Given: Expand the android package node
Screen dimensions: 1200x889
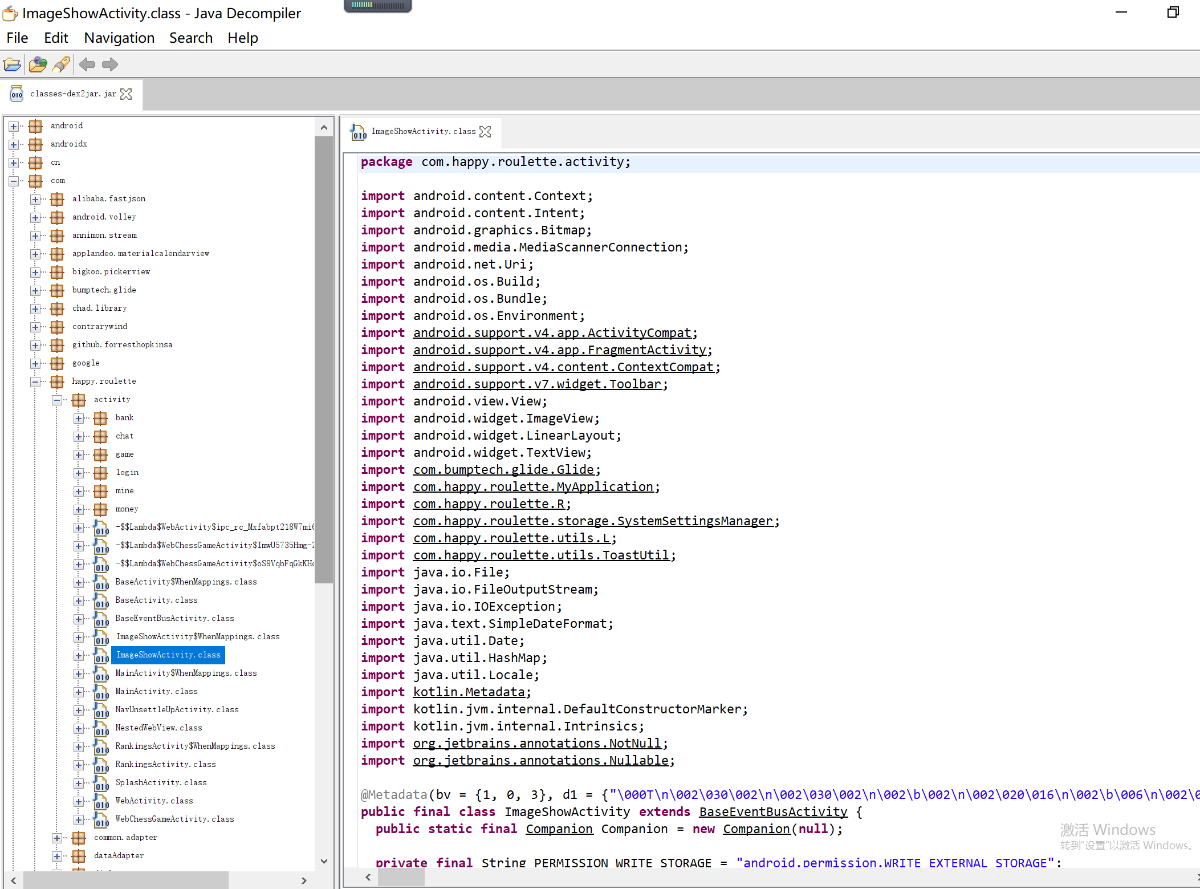Looking at the screenshot, I should tap(14, 126).
